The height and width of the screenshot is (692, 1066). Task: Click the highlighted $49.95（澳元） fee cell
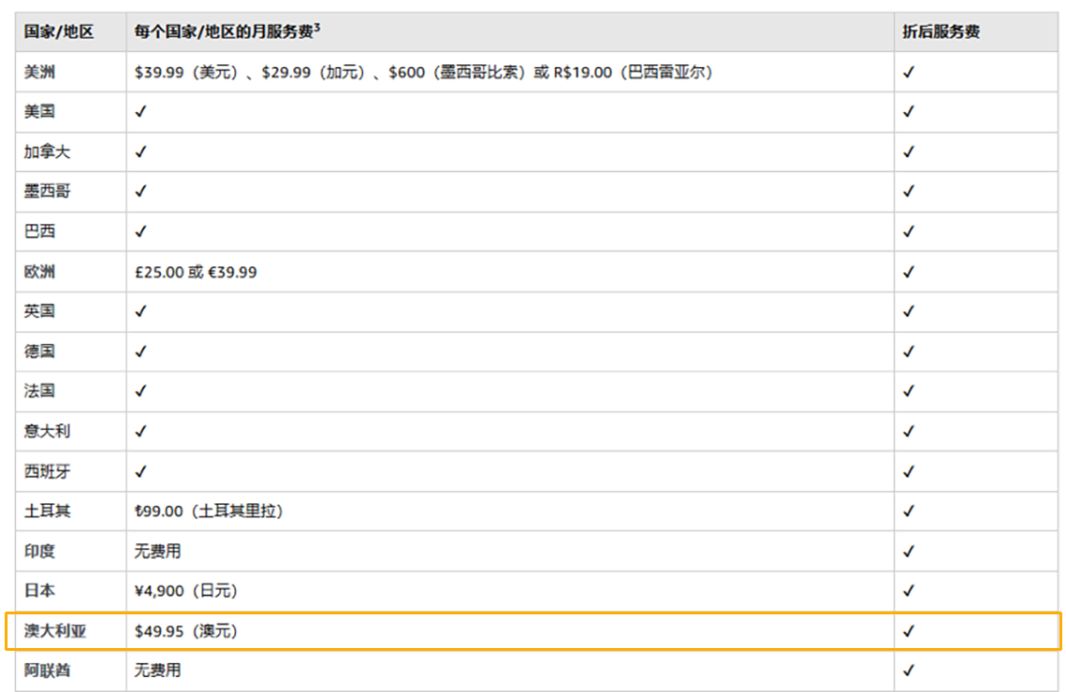coord(186,631)
